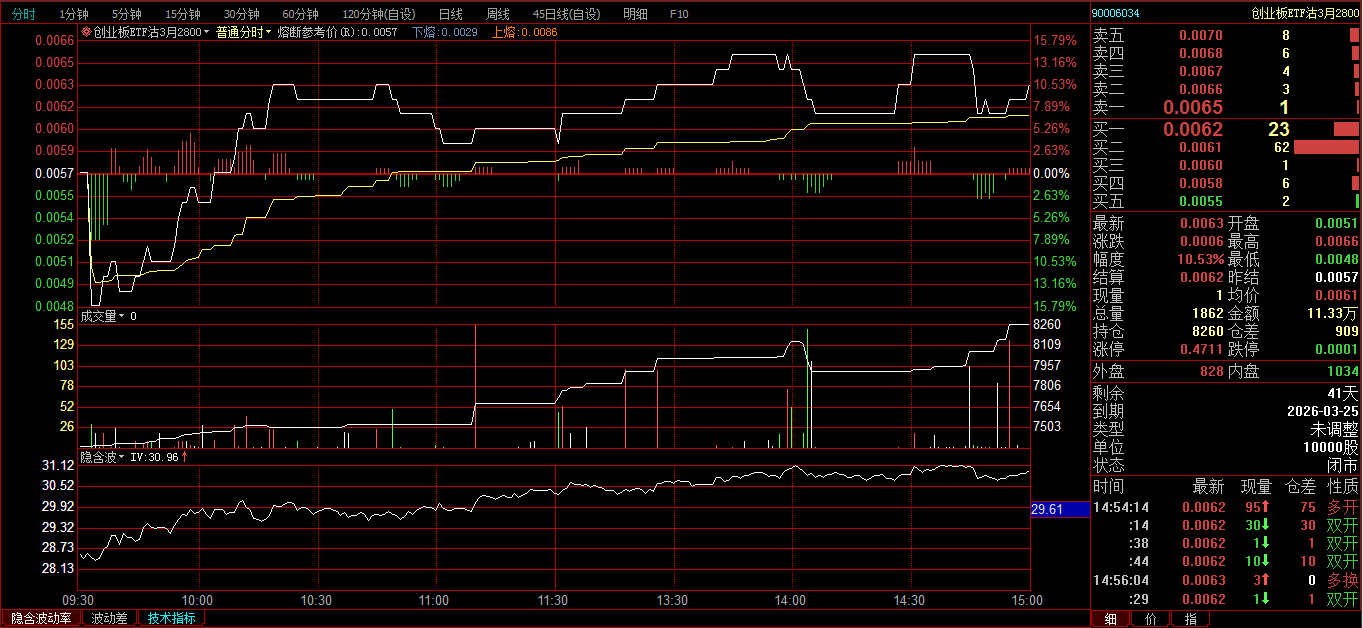Click the 买二 volume bar in order book
The height and width of the screenshot is (628, 1363).
(1326, 147)
